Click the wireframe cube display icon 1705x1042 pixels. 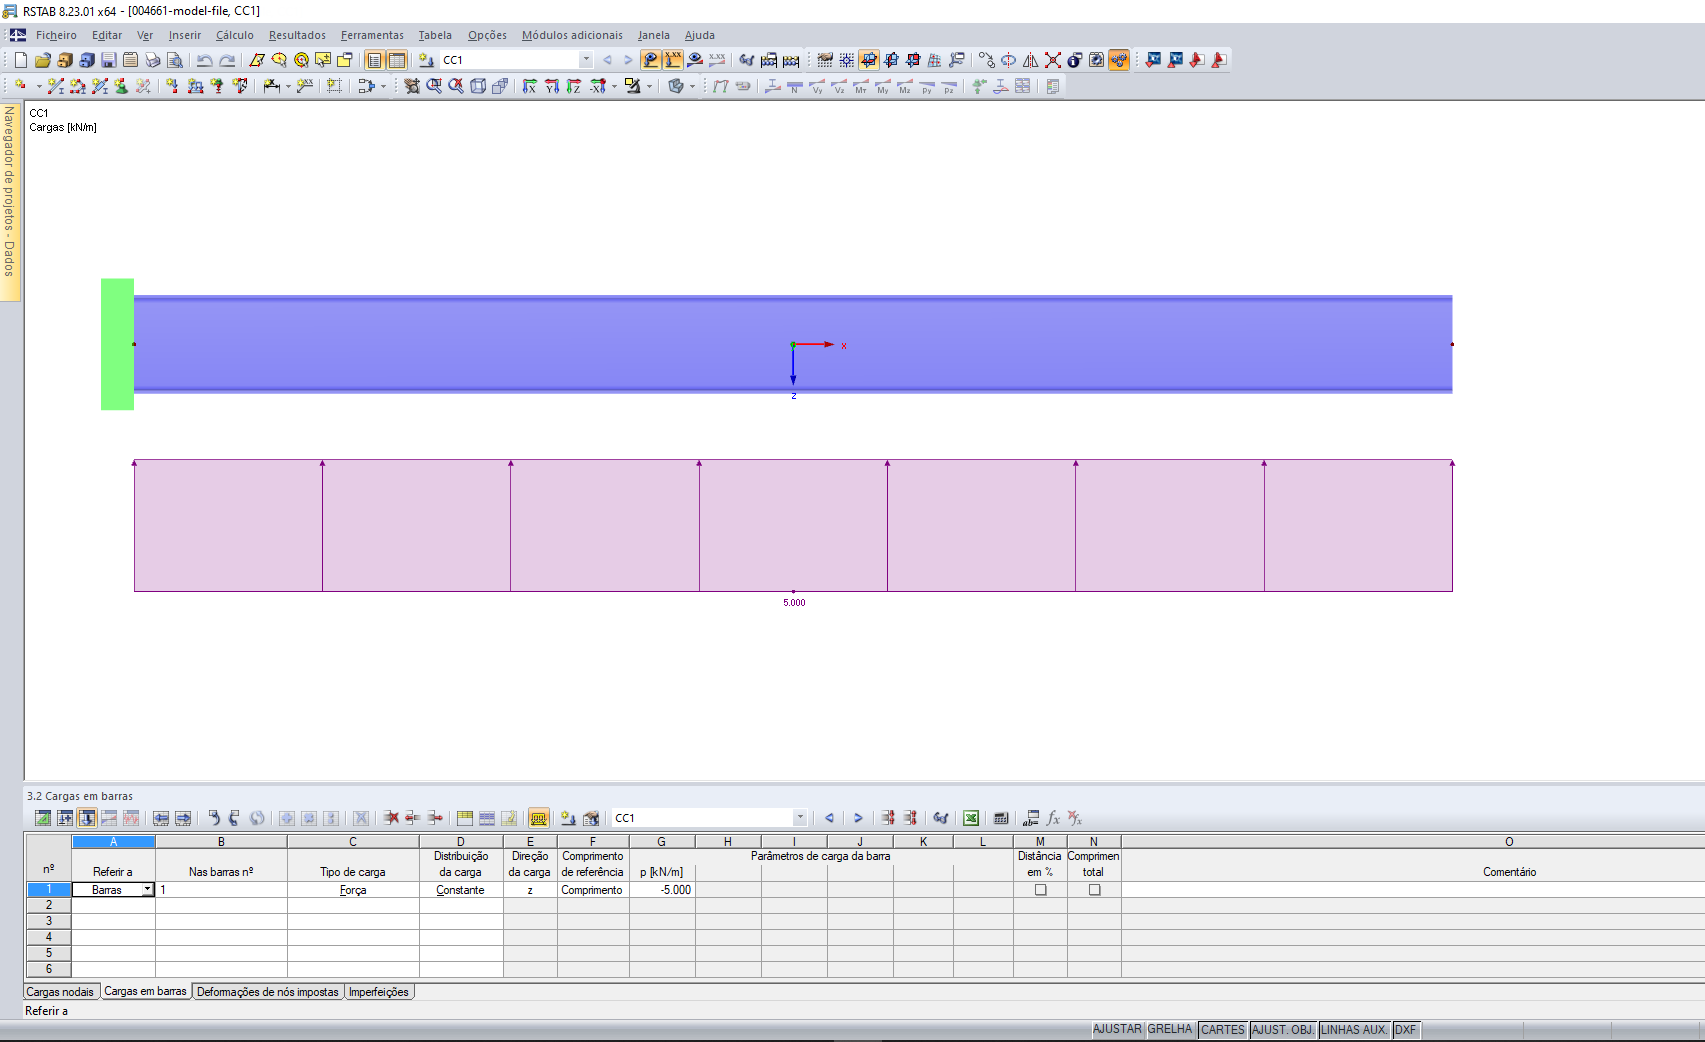[478, 86]
